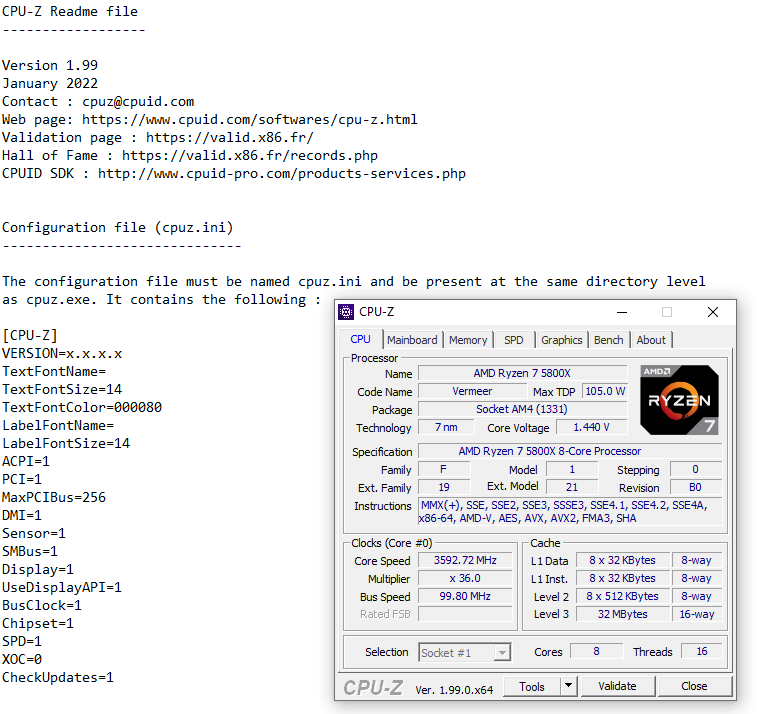Image resolution: width=776 pixels, height=714 pixels.
Task: Click the processor Name field AMD Ryzen 7 5800X
Action: (523, 373)
